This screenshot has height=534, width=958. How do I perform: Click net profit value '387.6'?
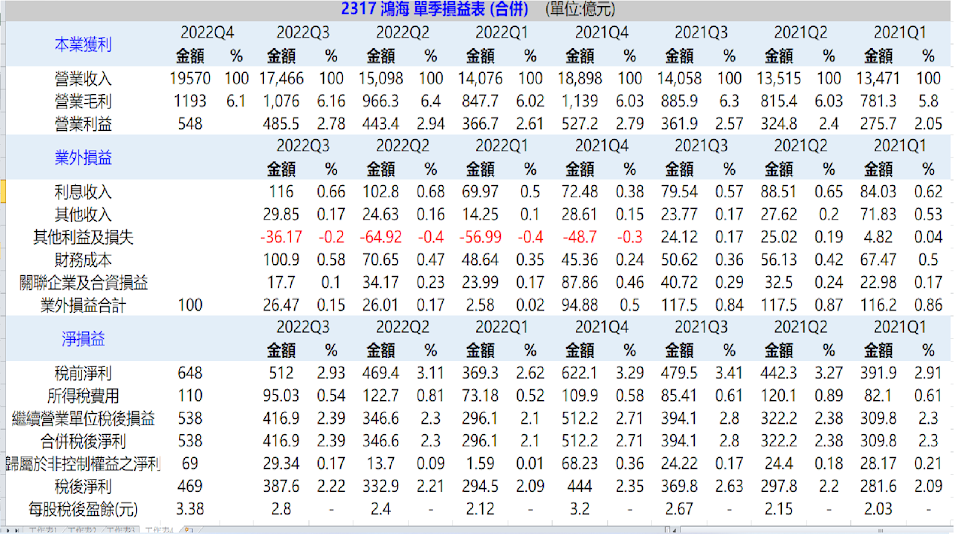tap(281, 486)
